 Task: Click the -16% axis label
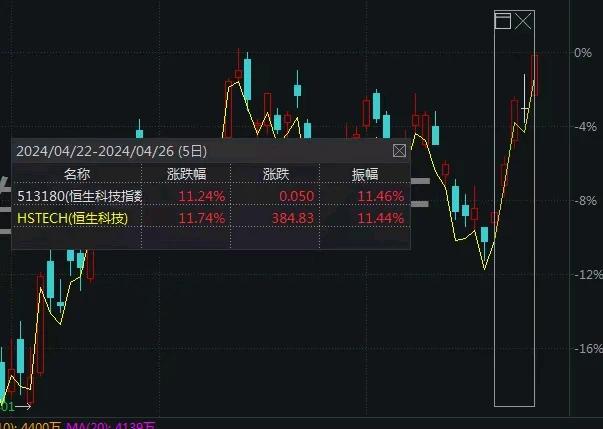coord(588,349)
